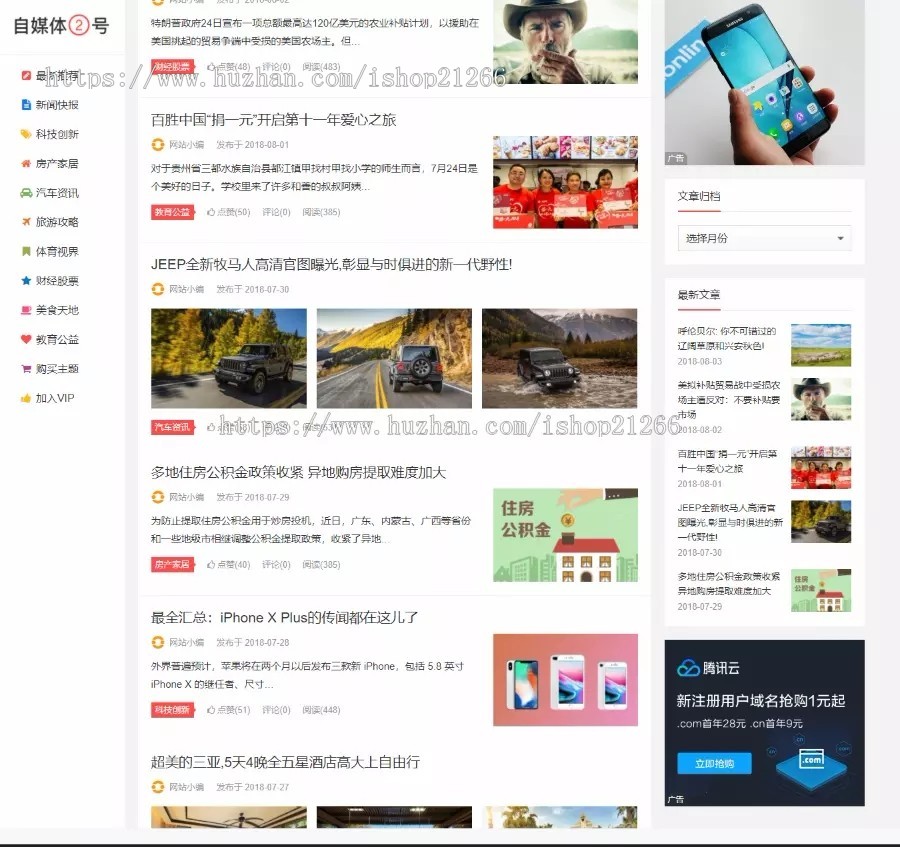Like the JEEP article with 点赞 button
900x847 pixels.
(228, 425)
